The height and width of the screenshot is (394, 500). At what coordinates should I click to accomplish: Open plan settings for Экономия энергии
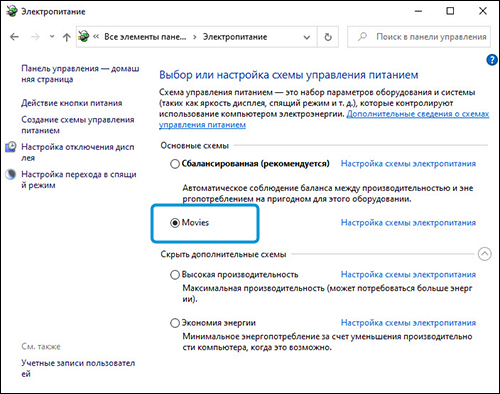click(408, 323)
